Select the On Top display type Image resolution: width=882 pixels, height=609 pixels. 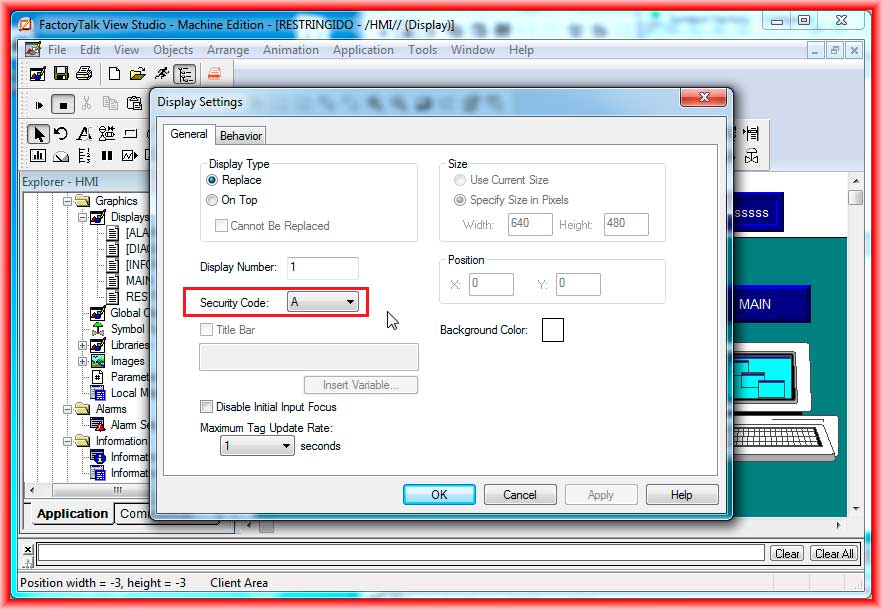click(212, 200)
